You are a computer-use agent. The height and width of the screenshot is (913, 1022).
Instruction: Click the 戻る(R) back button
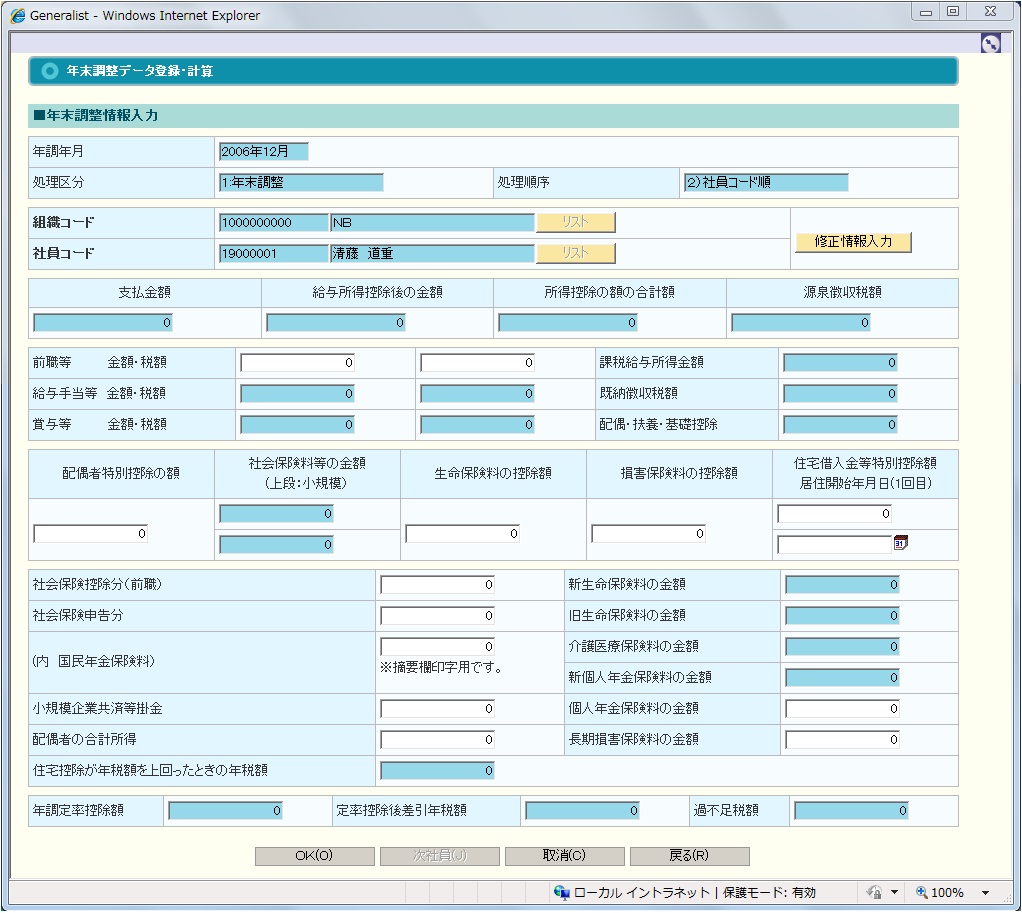coord(689,856)
